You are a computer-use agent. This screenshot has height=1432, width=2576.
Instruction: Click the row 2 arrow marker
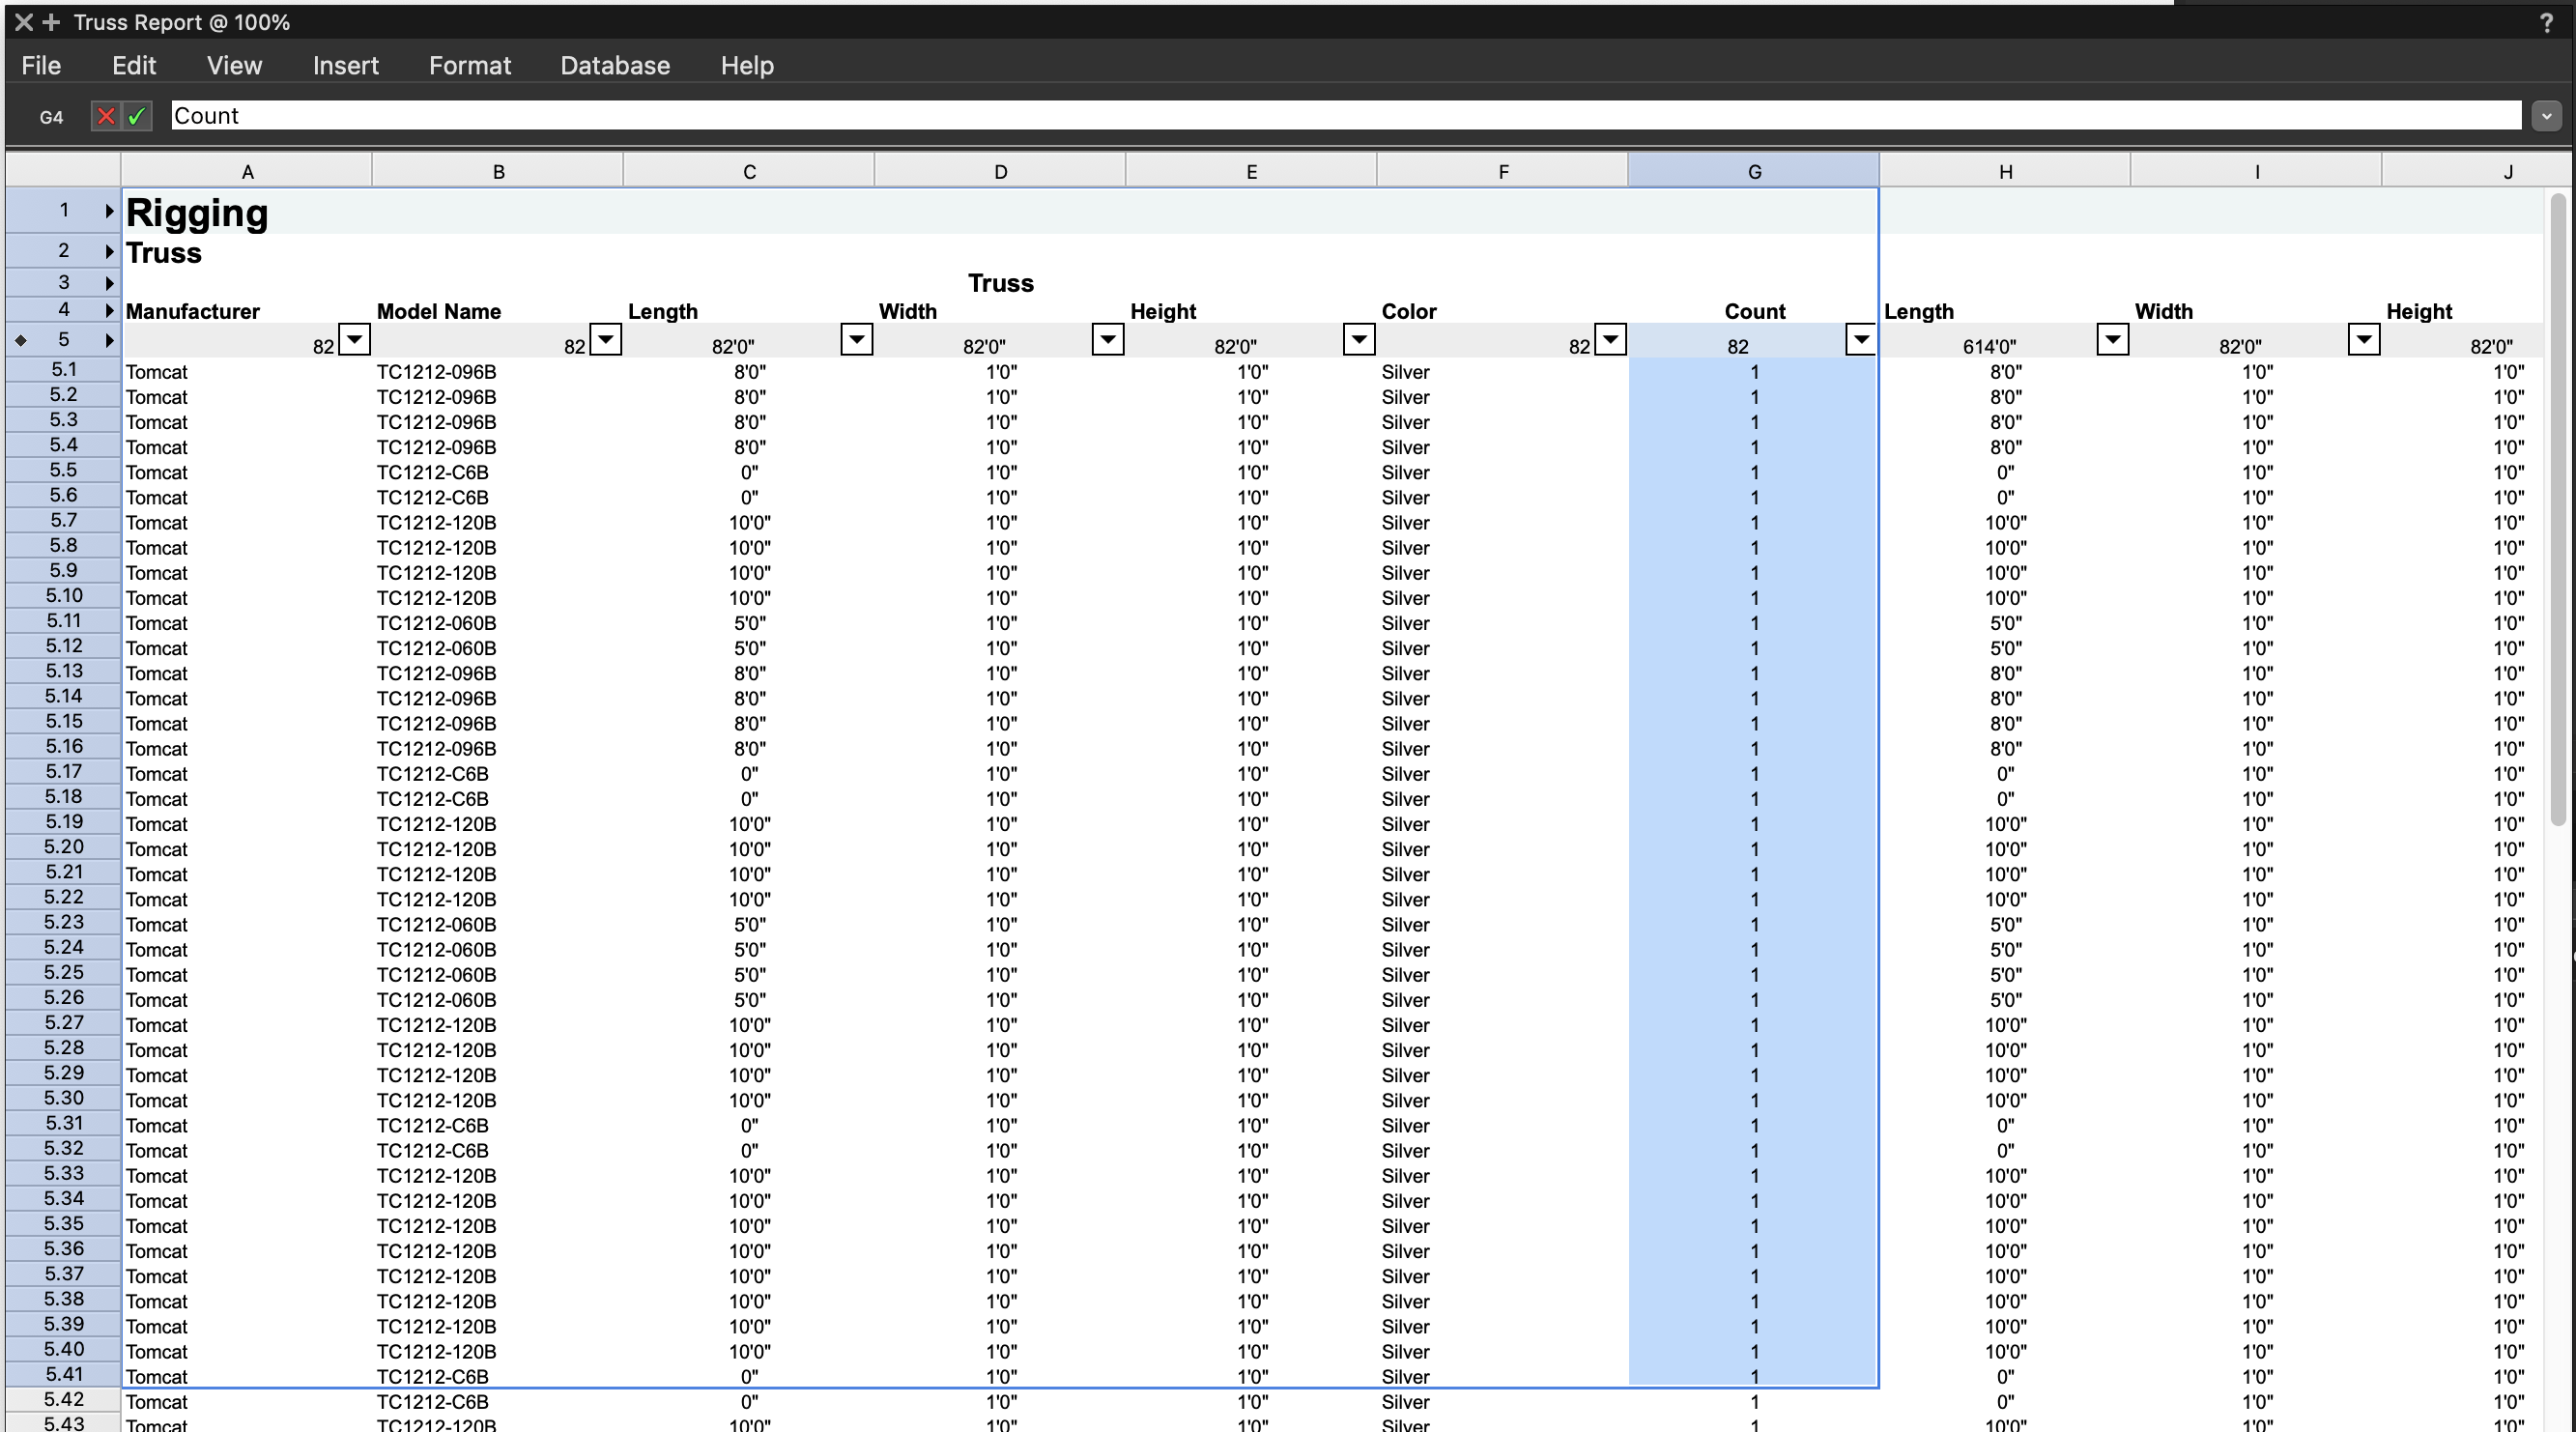pyautogui.click(x=109, y=251)
